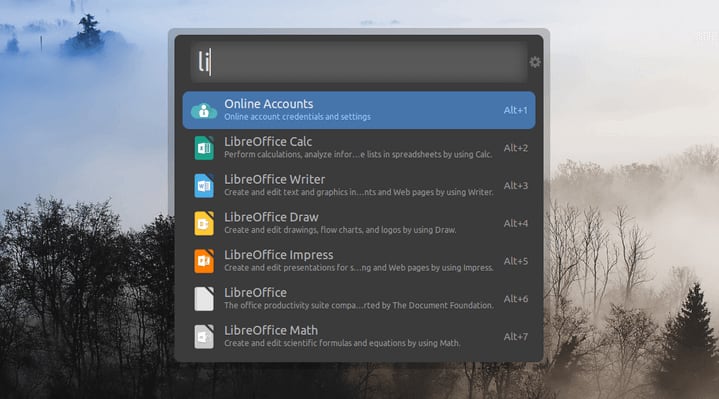Click the Online Accounts cloud icon
Viewport: 719px width, 399px height.
point(204,111)
